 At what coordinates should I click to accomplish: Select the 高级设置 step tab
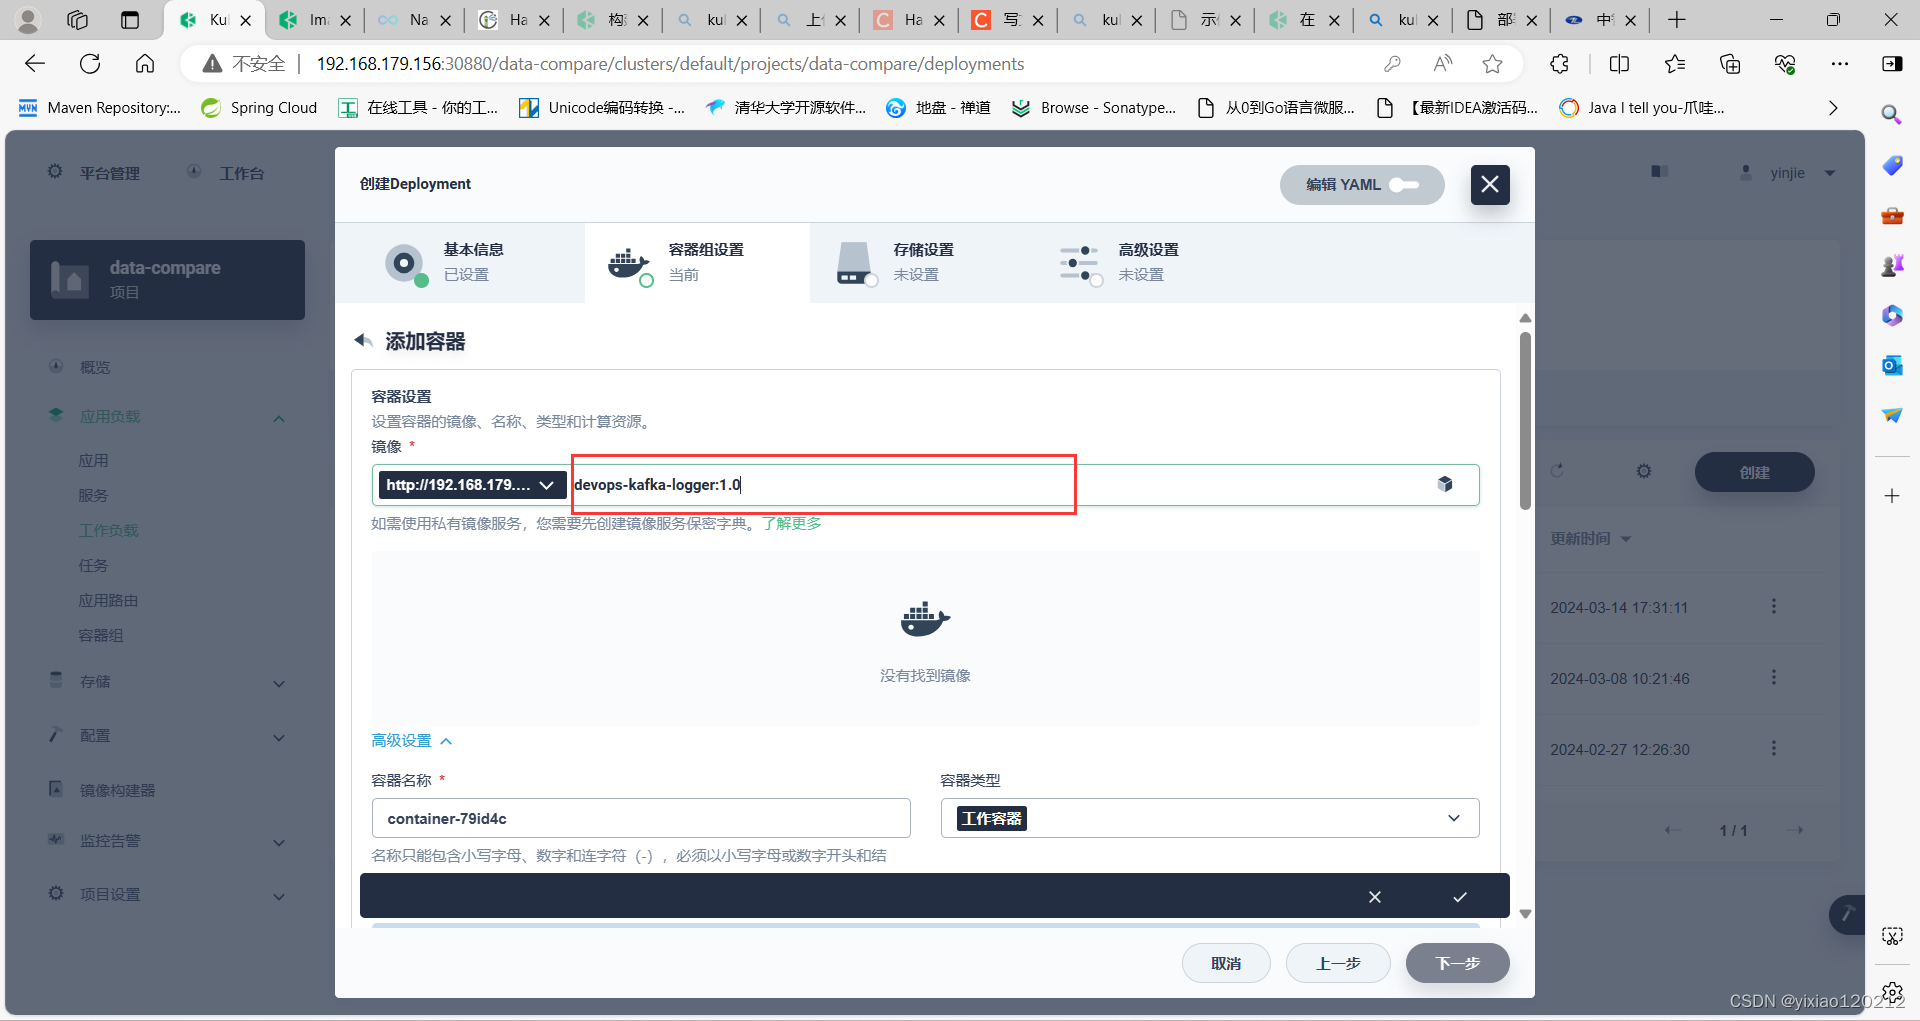tap(1147, 262)
